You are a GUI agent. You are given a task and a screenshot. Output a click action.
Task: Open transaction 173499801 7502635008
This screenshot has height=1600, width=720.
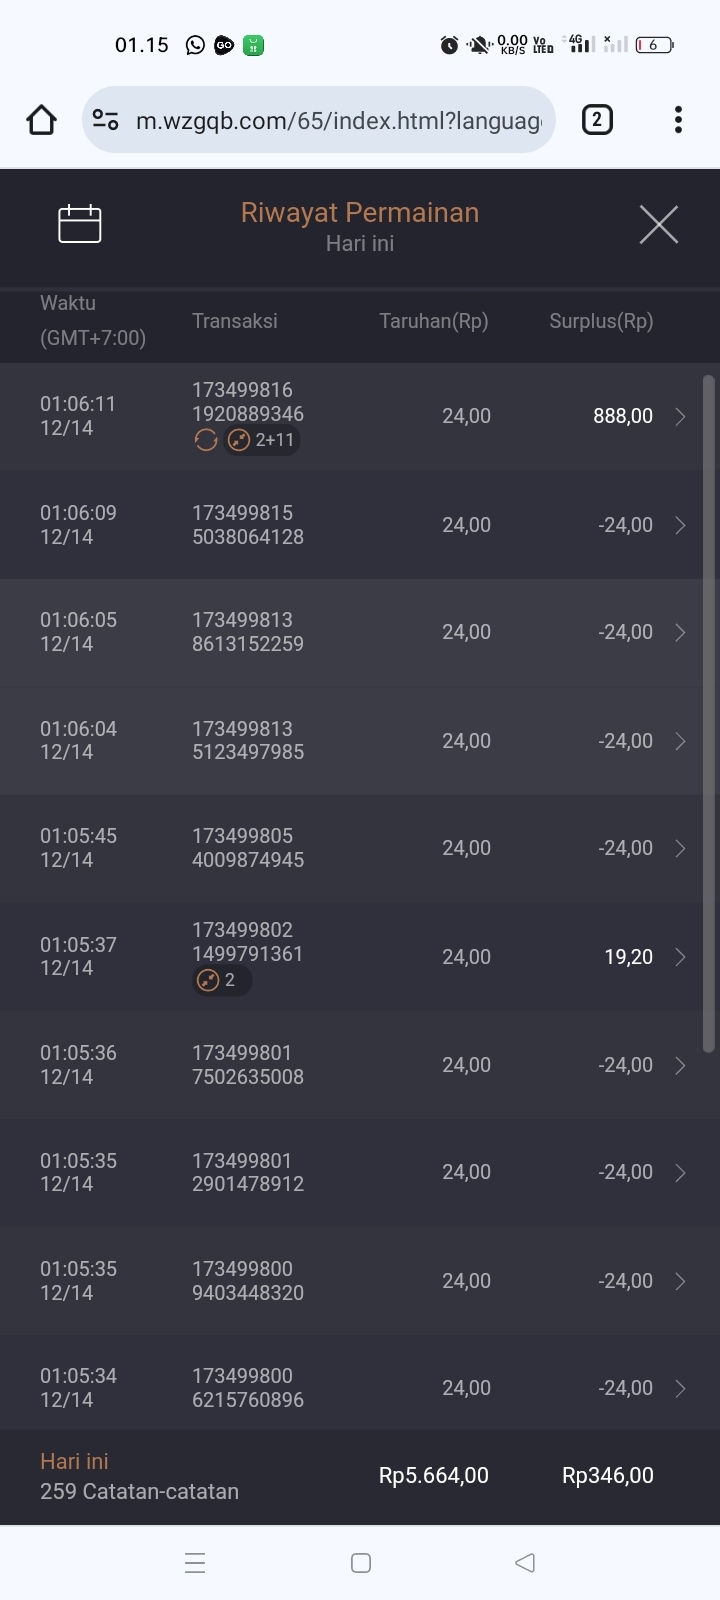(248, 1065)
